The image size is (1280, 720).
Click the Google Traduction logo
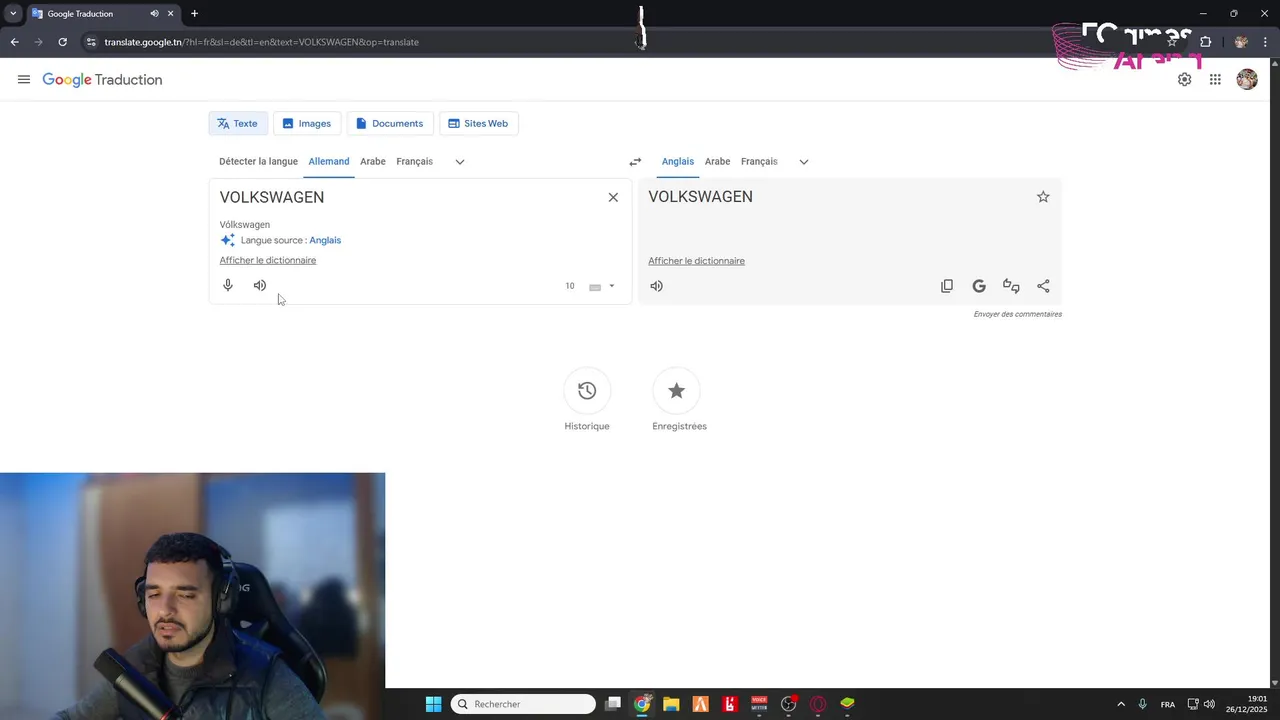[x=102, y=80]
